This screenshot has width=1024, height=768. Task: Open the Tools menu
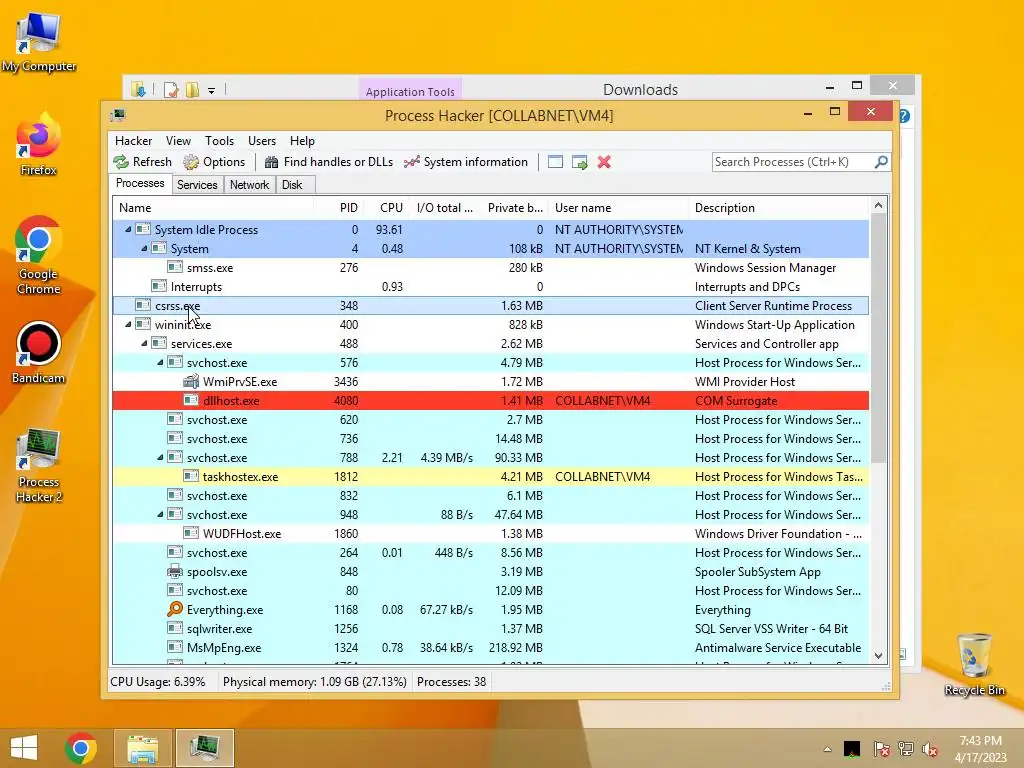pyautogui.click(x=219, y=141)
